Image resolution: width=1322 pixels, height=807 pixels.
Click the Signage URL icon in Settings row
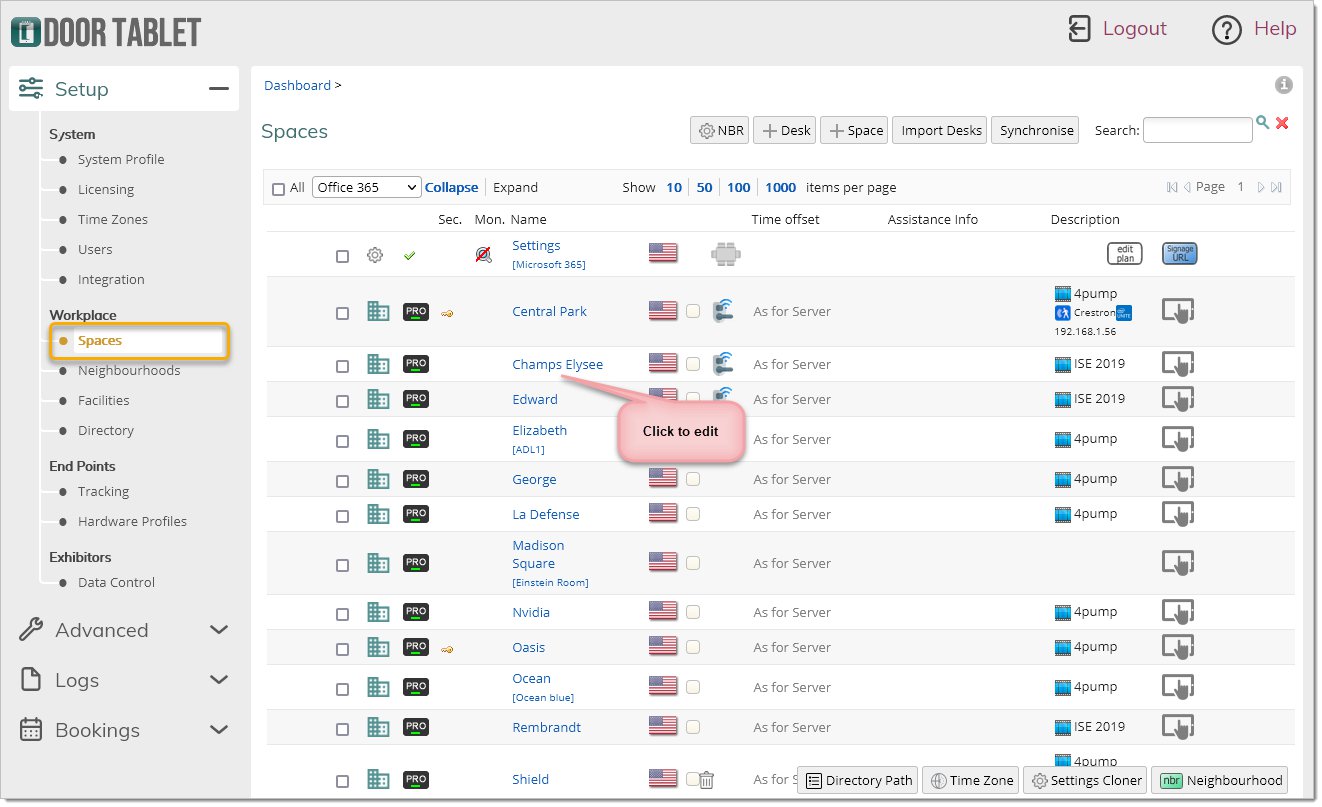pyautogui.click(x=1179, y=254)
